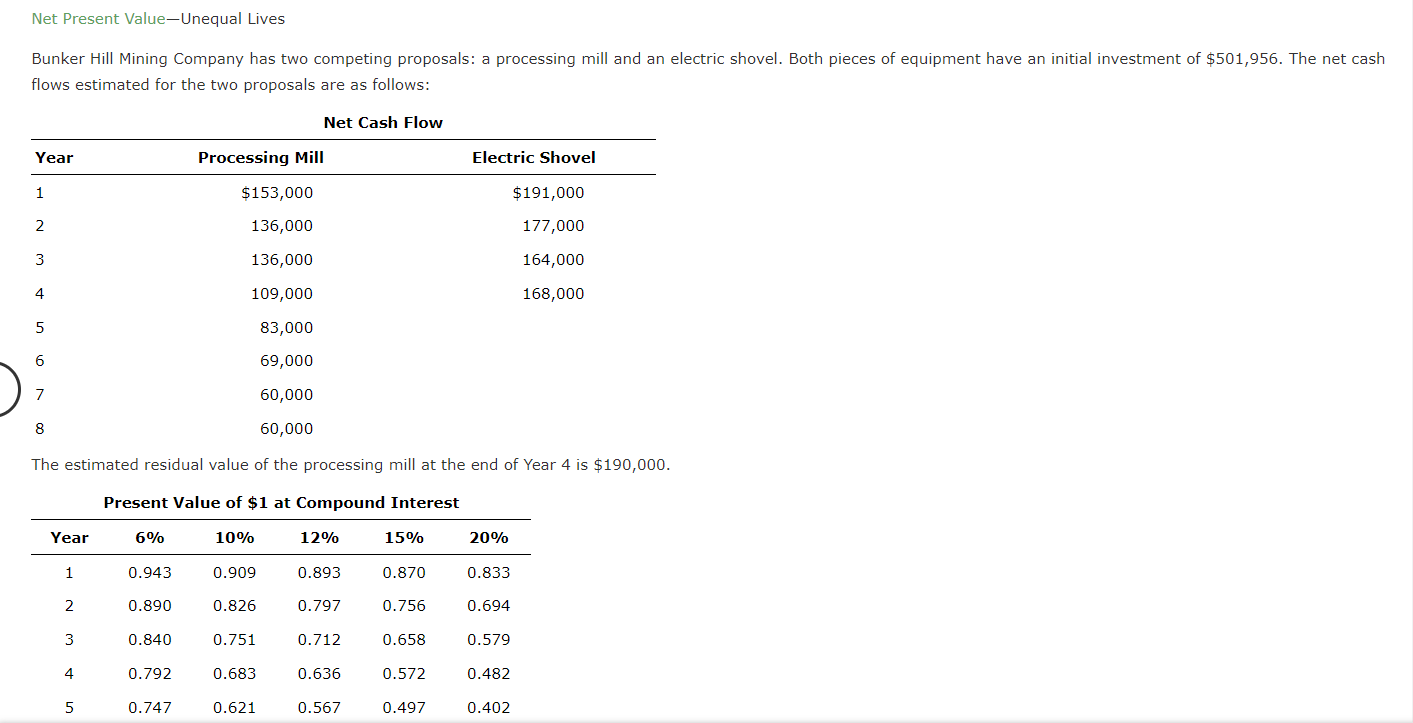This screenshot has width=1413, height=723.
Task: Pick the 0.840 value in the 6% column
Action: click(x=150, y=640)
